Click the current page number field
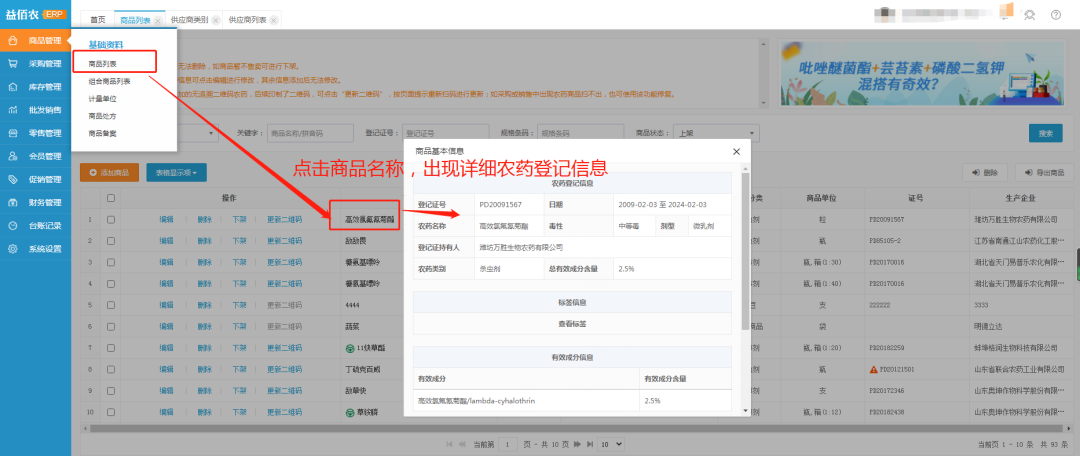 click(508, 444)
